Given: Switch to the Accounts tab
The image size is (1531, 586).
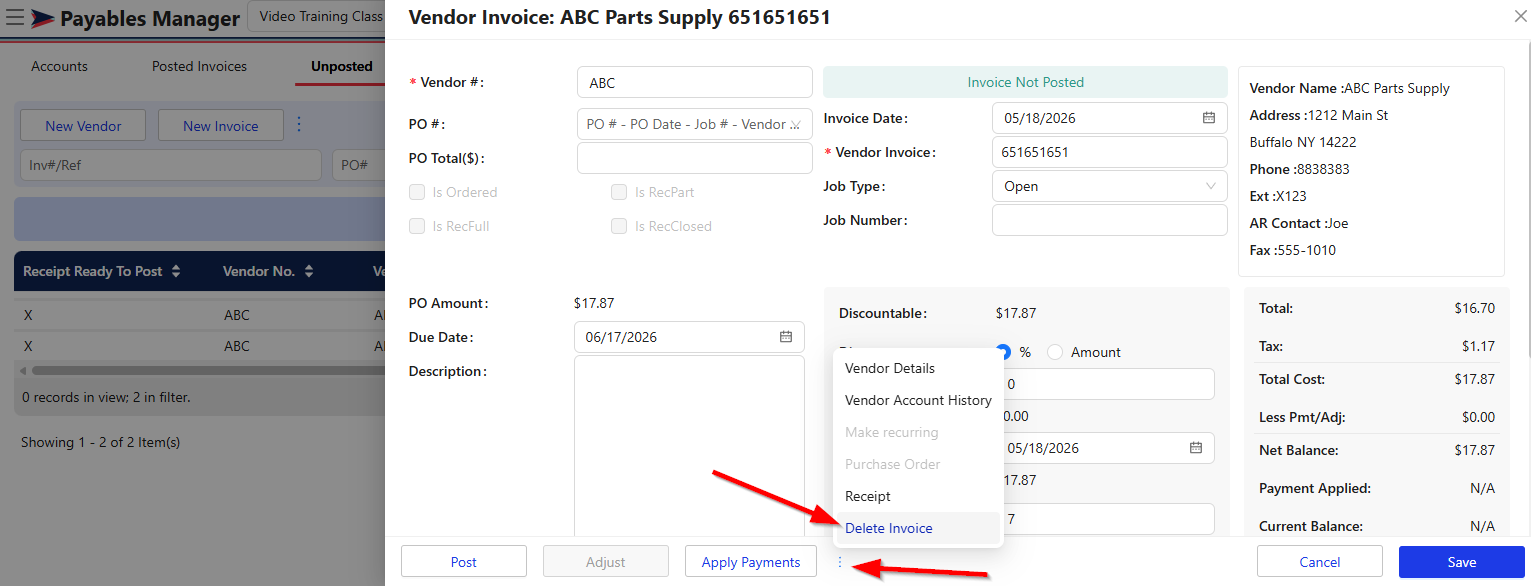Looking at the screenshot, I should (x=60, y=66).
